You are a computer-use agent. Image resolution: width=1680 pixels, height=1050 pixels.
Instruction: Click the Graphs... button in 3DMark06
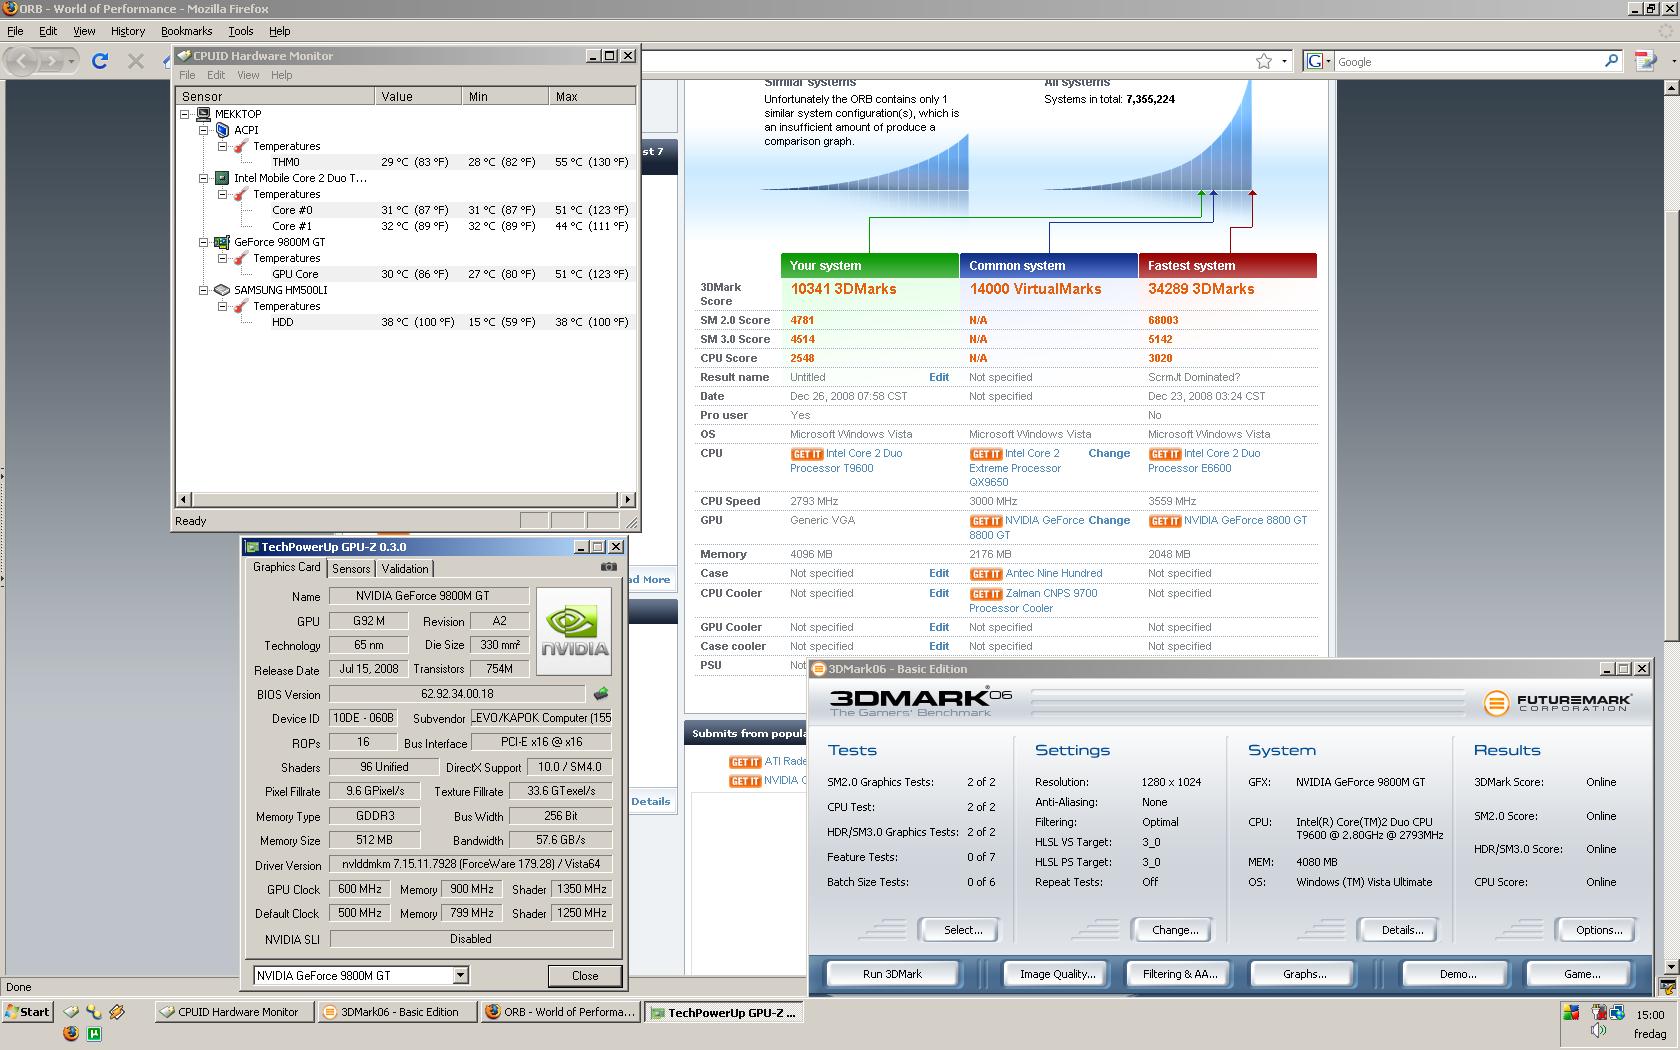click(x=1304, y=974)
